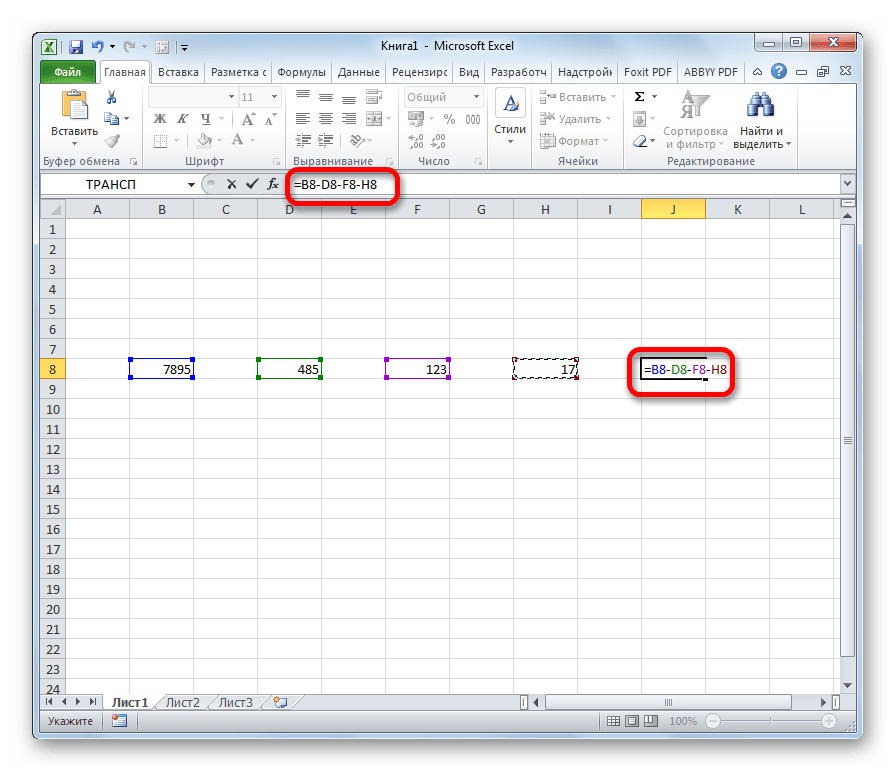Image resolution: width=896 pixels, height=772 pixels.
Task: Click the Format Painter brush icon
Action: 112,141
